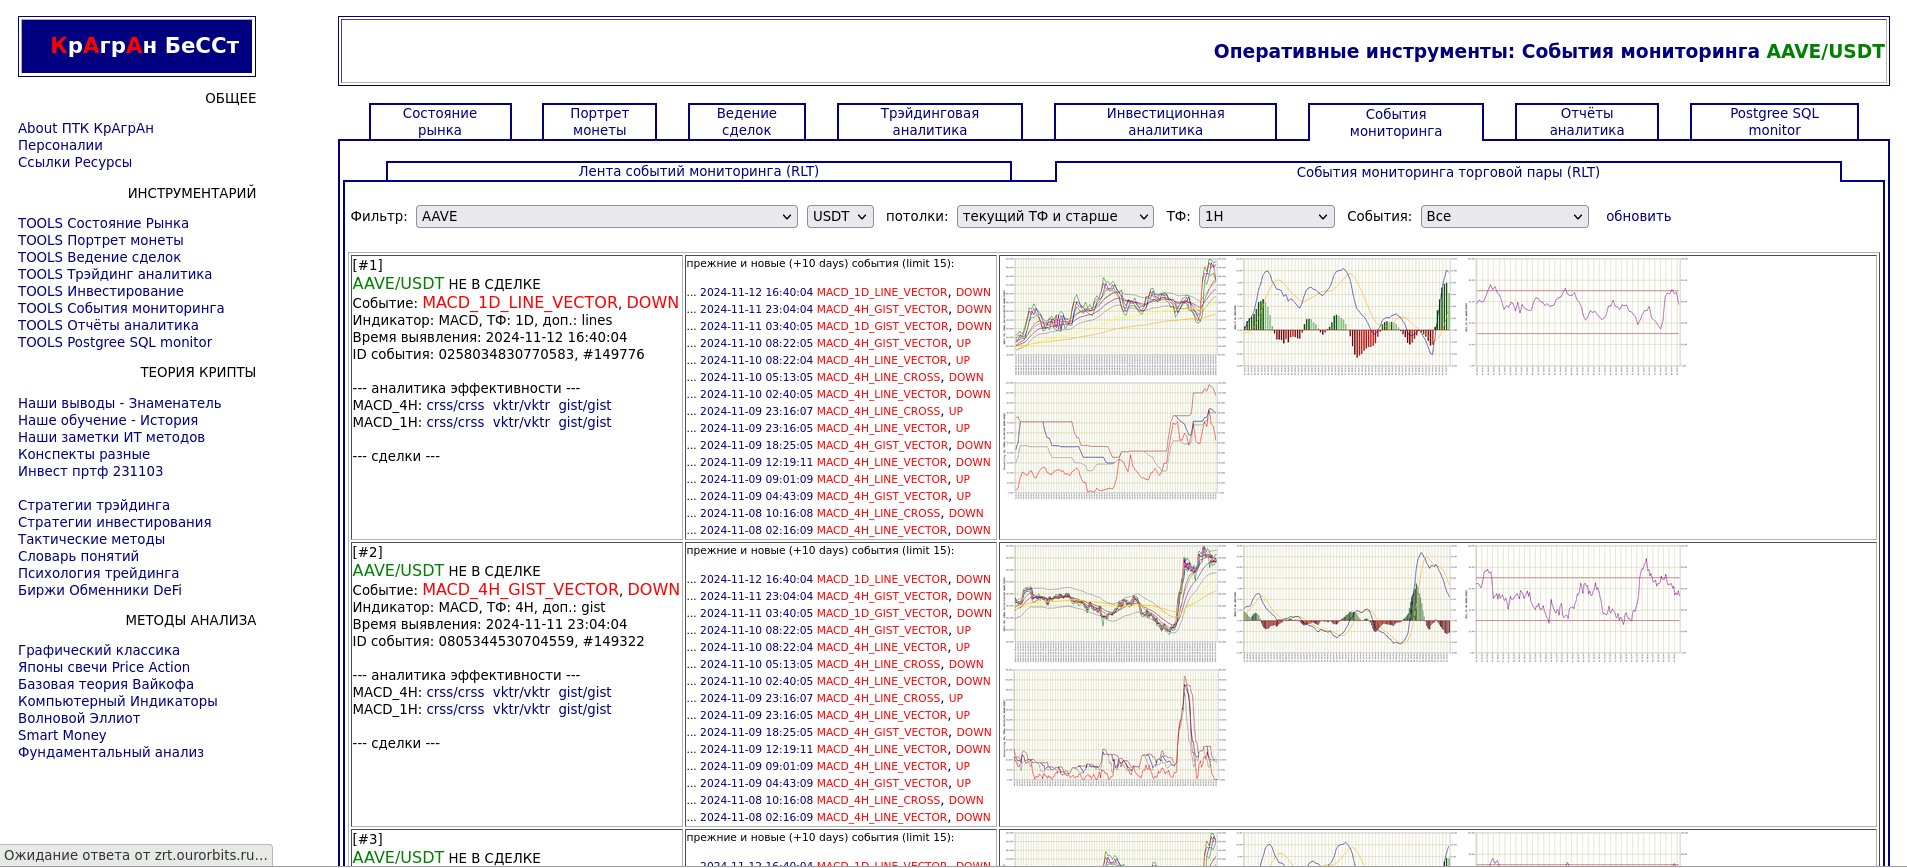Open the Smart Money sidebar link
Screen dimensions: 1907x868
[x=62, y=735]
